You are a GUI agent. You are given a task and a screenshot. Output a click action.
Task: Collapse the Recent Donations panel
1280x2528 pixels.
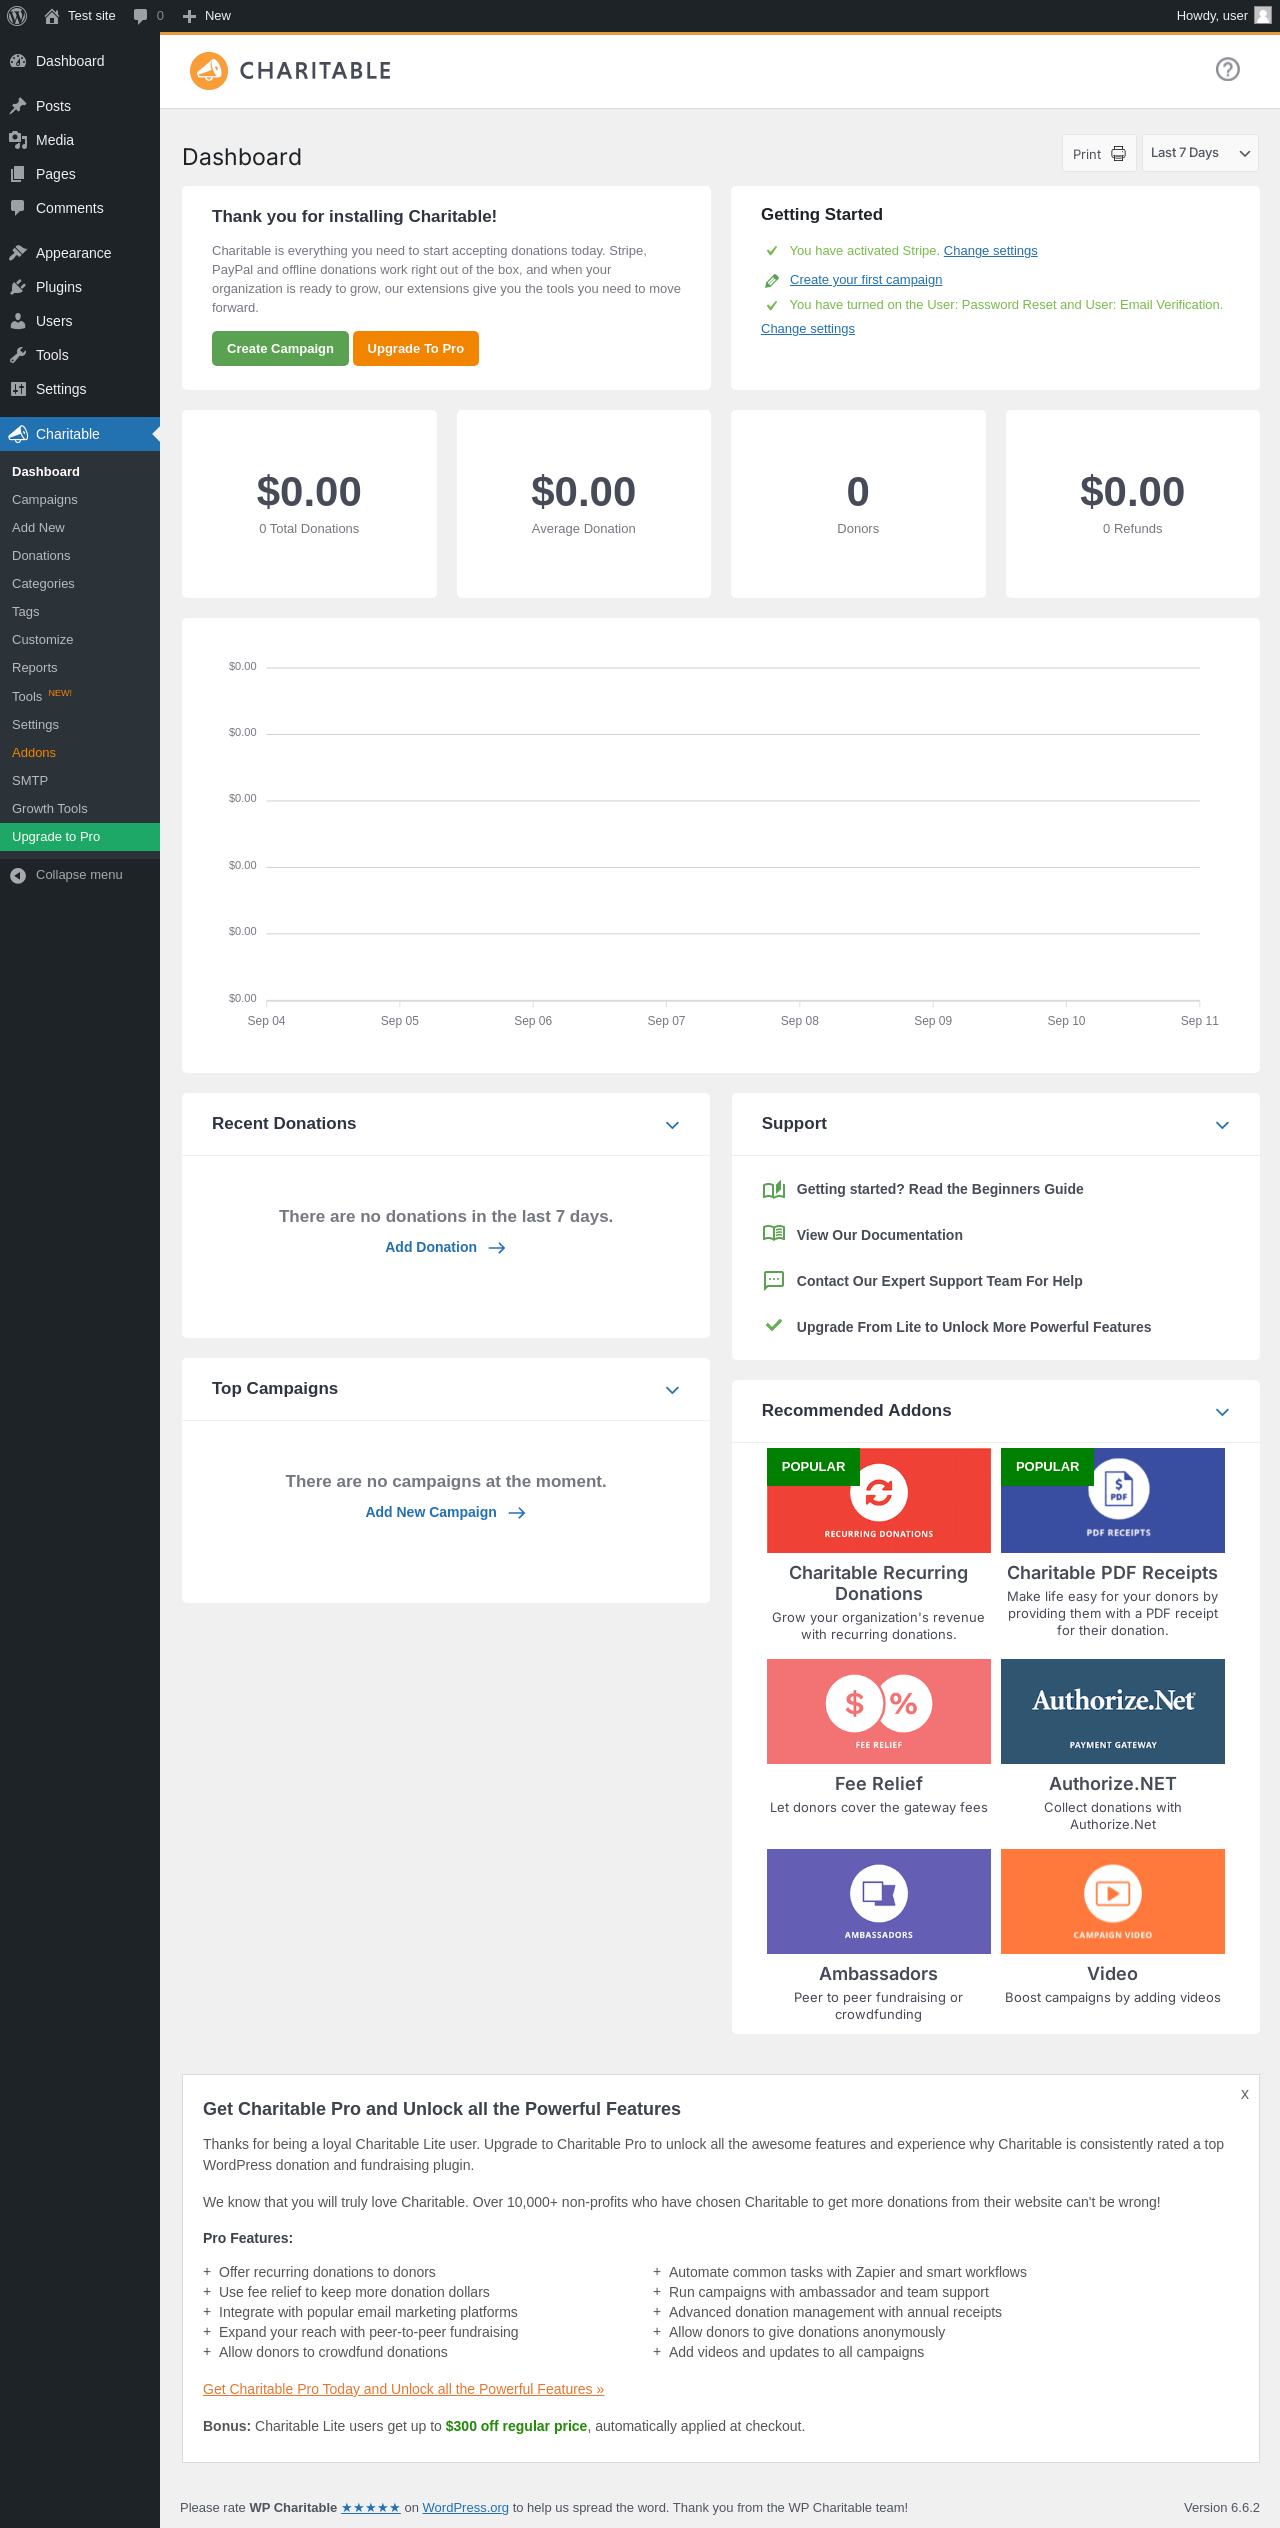click(673, 1125)
